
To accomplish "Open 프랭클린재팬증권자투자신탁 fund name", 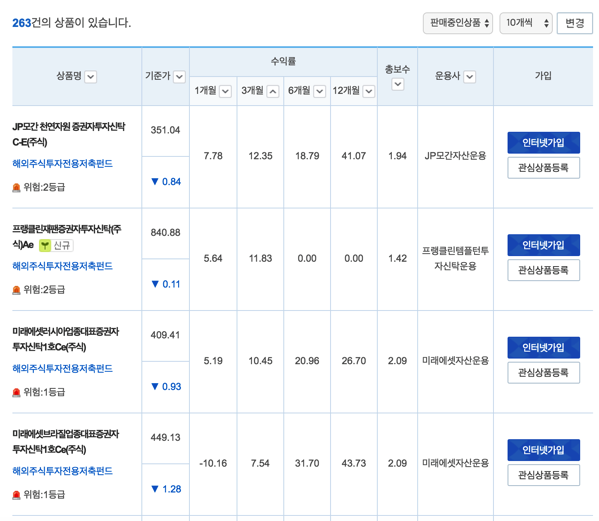I will tap(67, 236).
